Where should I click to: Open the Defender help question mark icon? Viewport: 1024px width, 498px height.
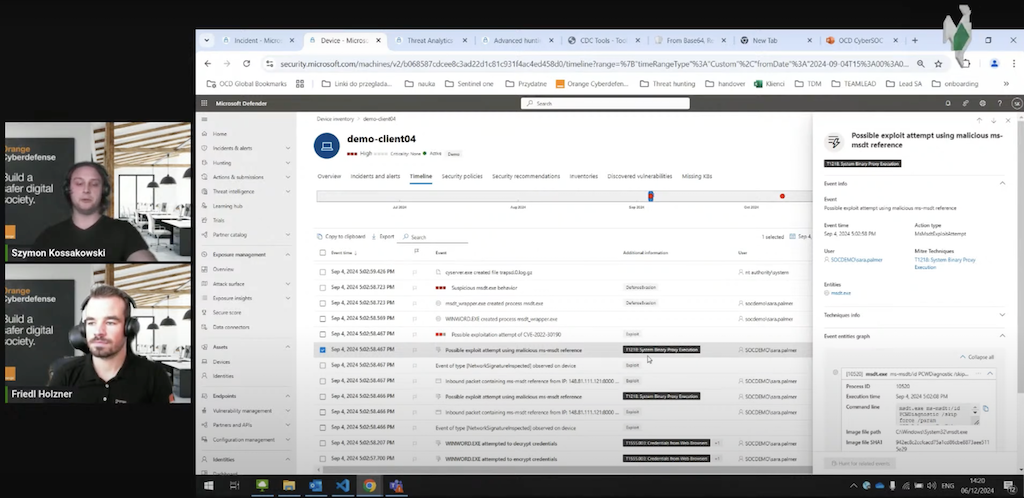coord(1000,103)
